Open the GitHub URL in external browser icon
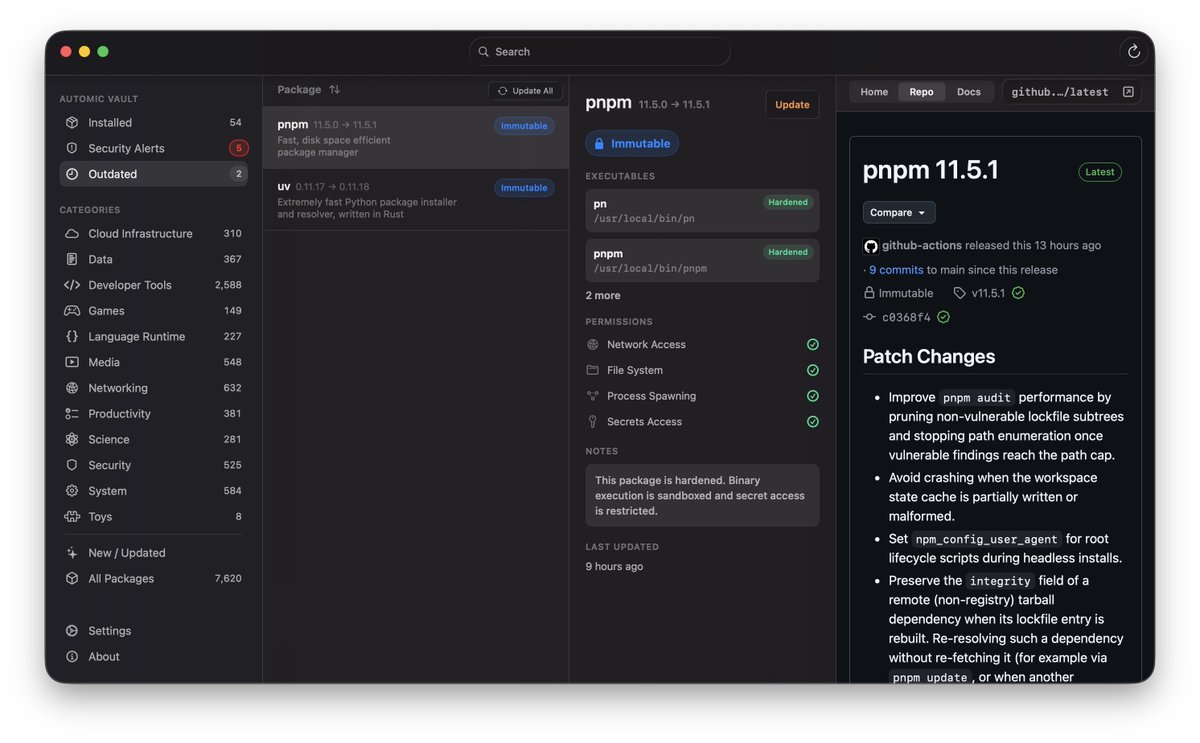1200x743 pixels. [x=1128, y=92]
